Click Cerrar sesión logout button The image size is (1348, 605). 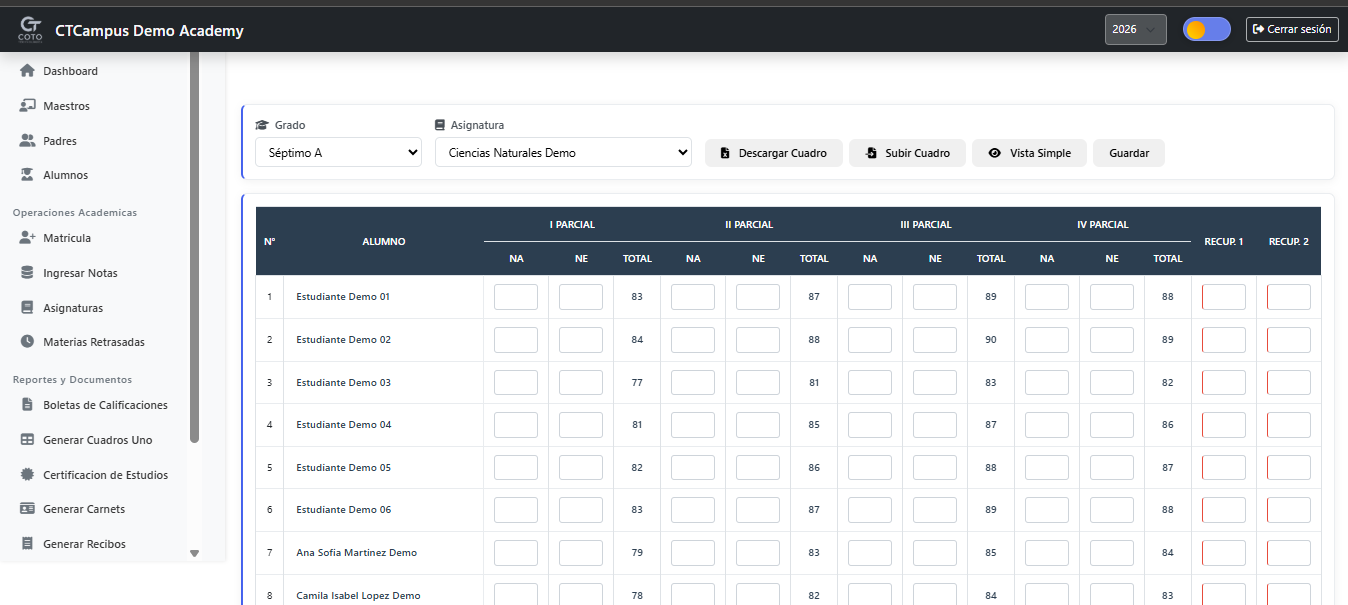(1292, 30)
